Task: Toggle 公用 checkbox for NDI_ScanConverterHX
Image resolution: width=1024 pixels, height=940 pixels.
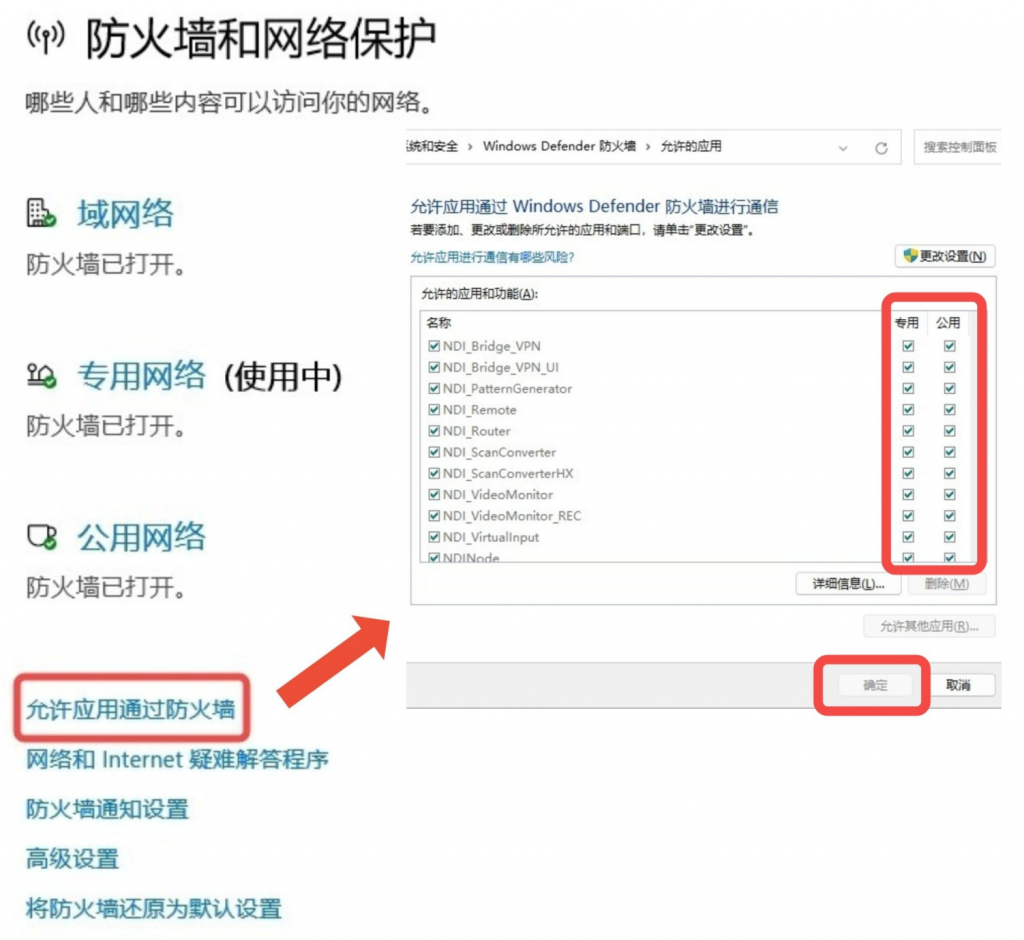Action: pos(950,473)
